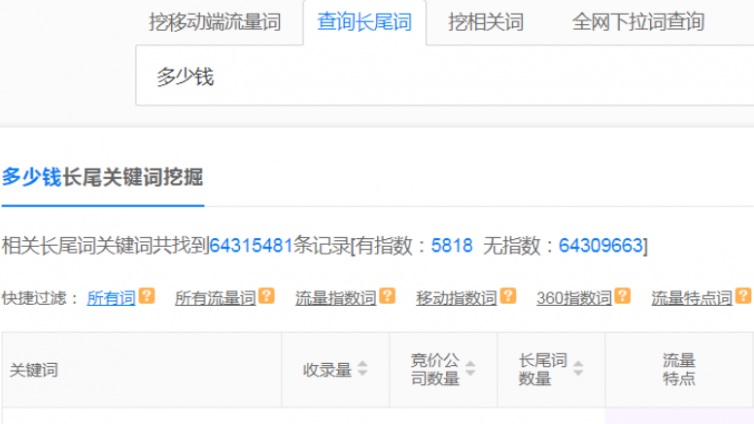Click the 流量特点词 filter link
The width and height of the screenshot is (754, 424).
point(692,298)
